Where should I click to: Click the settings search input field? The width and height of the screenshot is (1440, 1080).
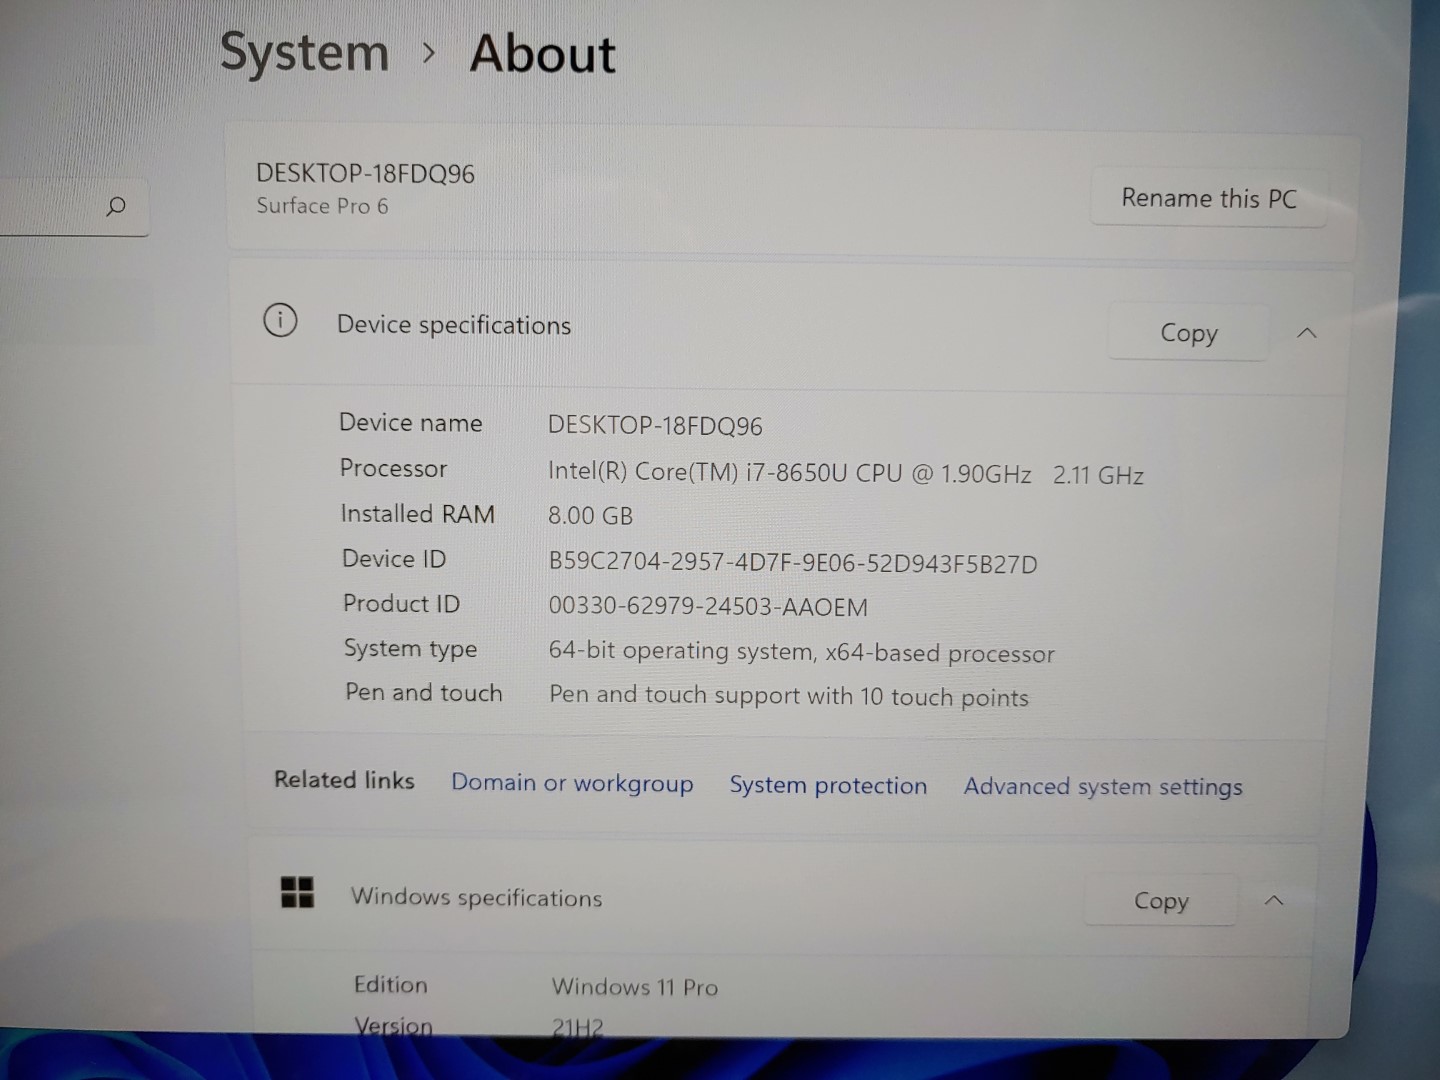tap(74, 207)
